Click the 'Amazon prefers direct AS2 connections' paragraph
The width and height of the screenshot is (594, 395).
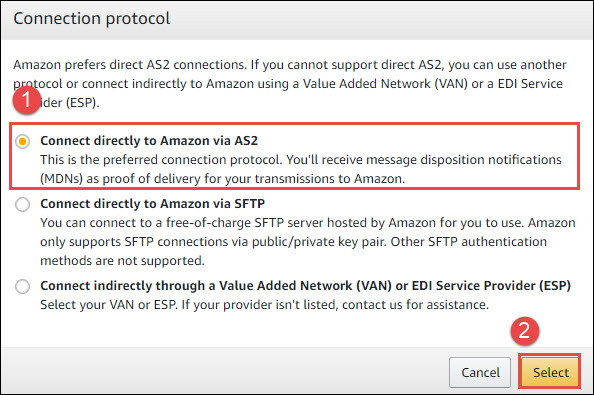tap(290, 83)
